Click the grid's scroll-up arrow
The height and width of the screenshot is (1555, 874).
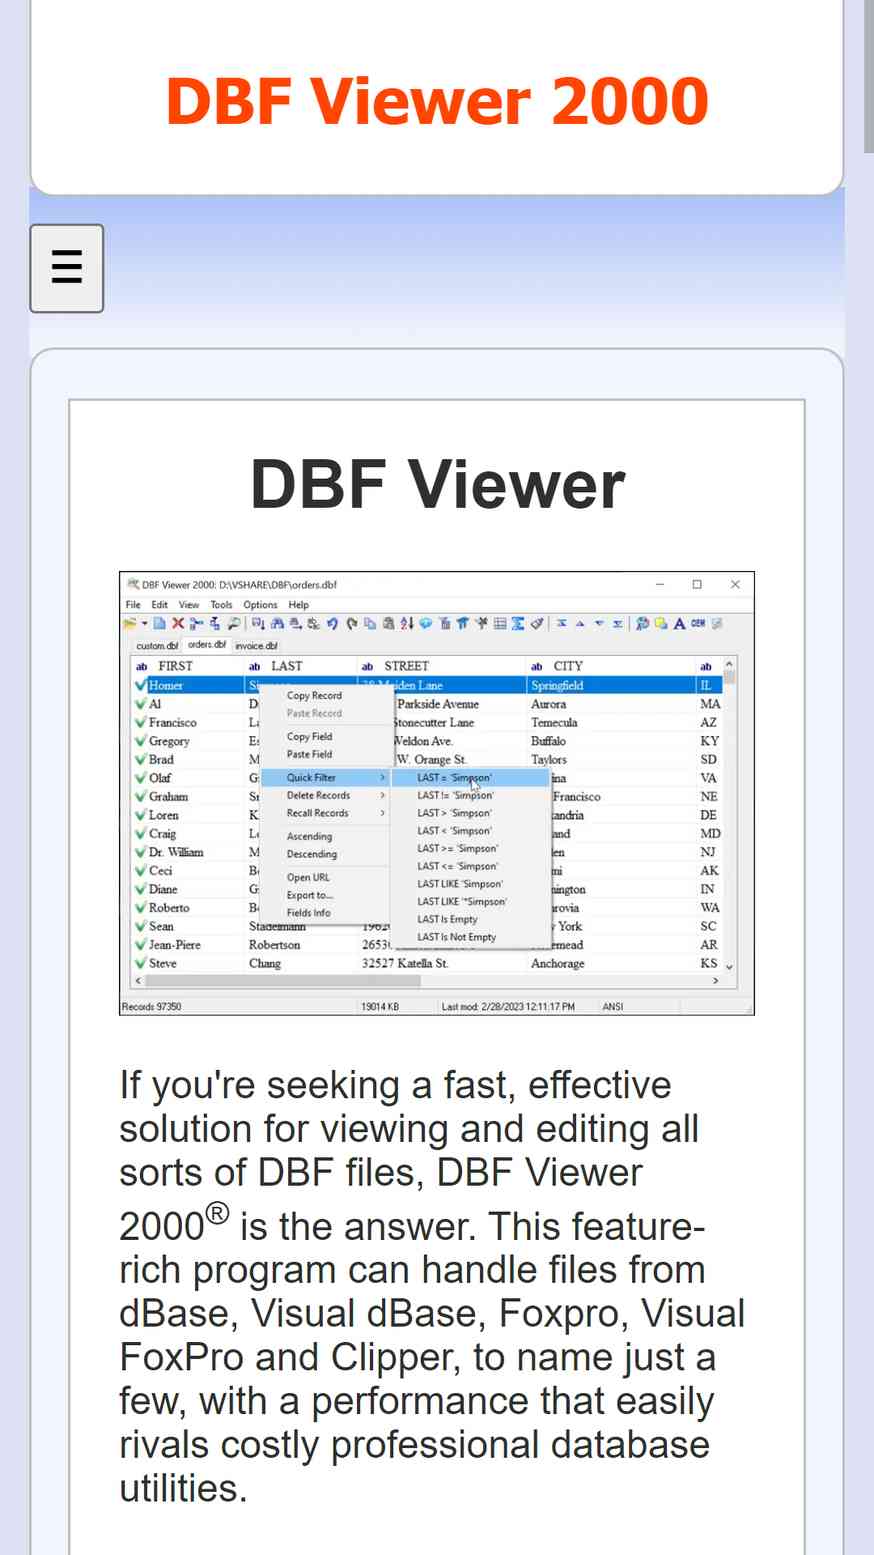(x=729, y=664)
